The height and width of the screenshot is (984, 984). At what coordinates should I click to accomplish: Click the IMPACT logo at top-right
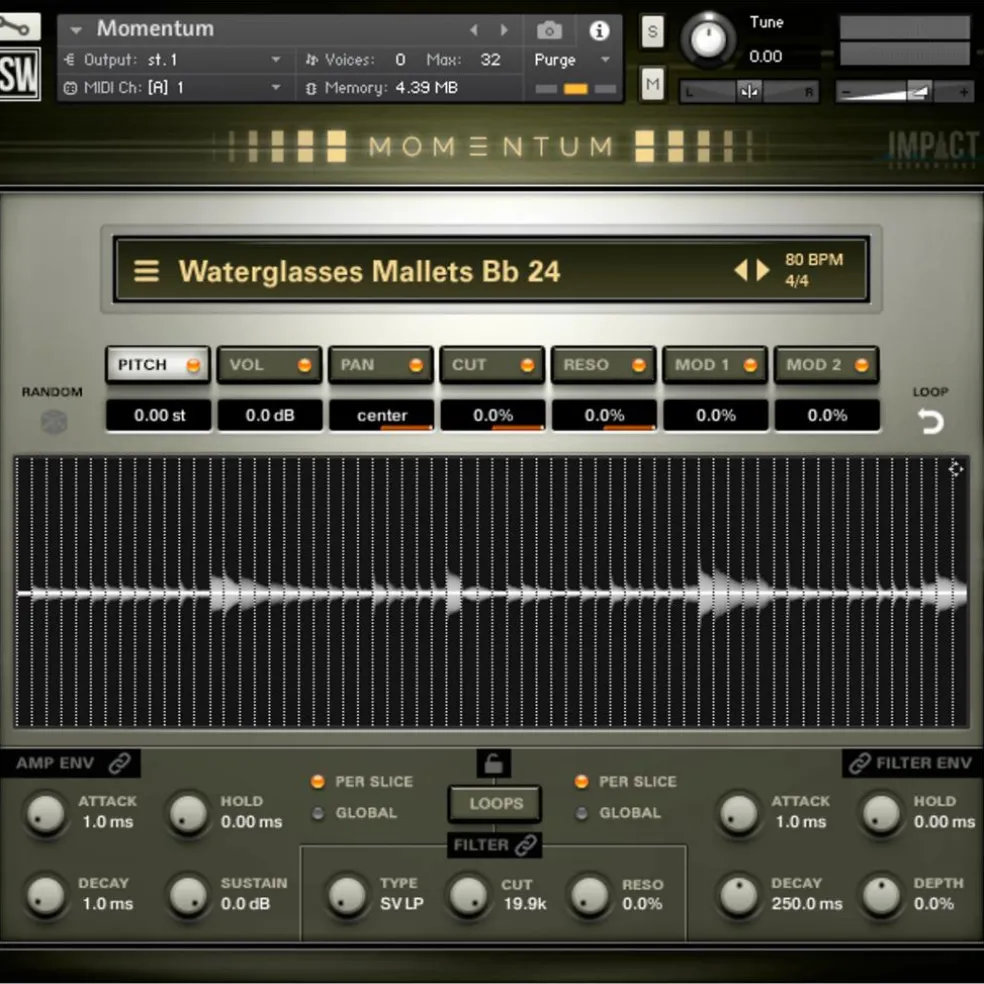point(934,147)
